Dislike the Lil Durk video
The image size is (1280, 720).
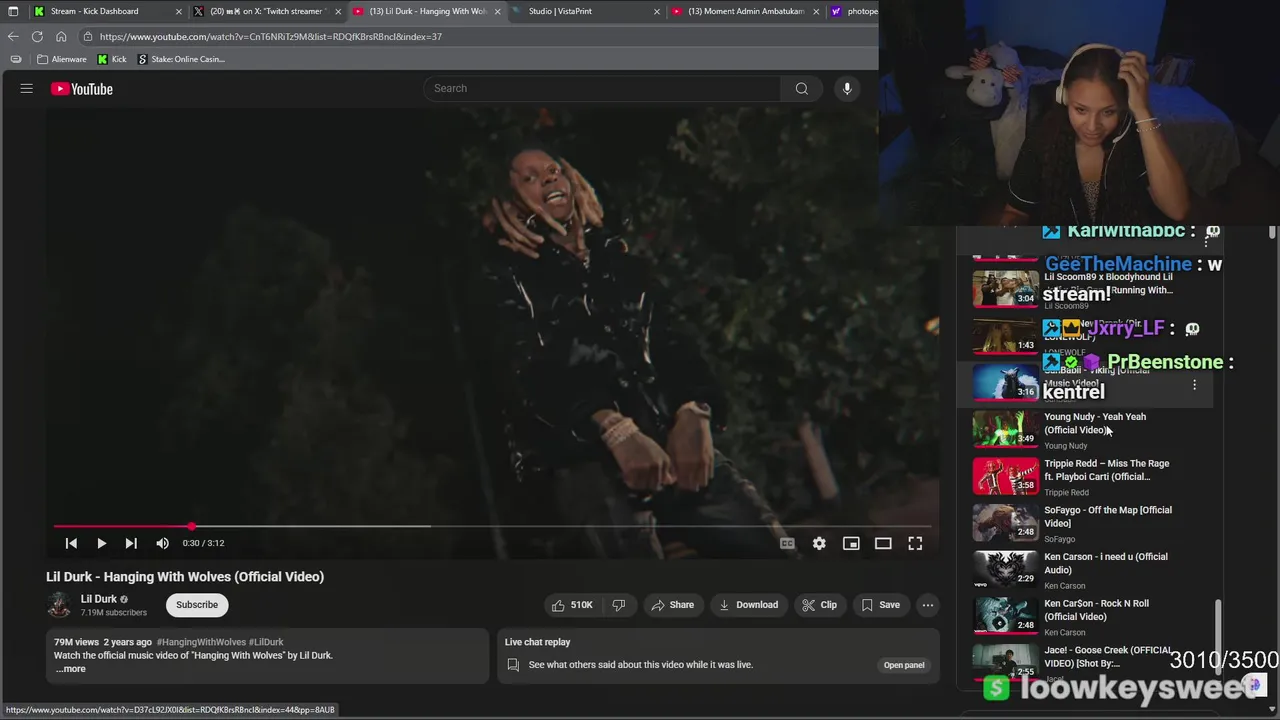[619, 605]
